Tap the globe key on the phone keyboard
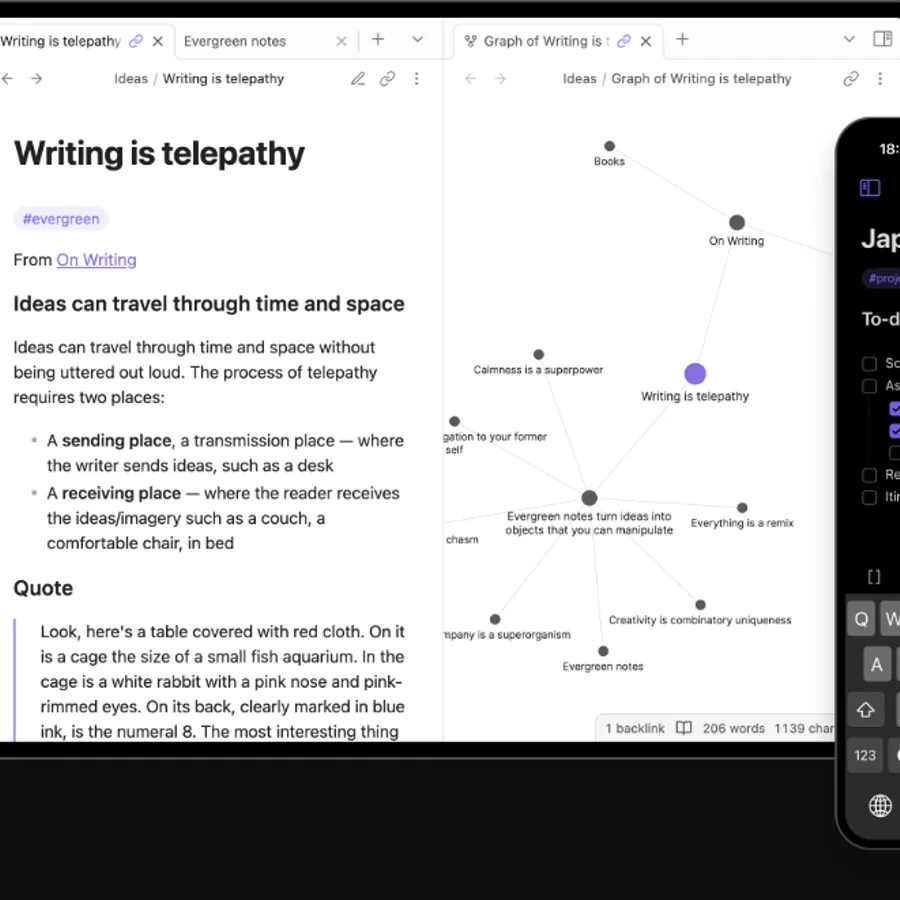Viewport: 900px width, 900px height. tap(880, 805)
